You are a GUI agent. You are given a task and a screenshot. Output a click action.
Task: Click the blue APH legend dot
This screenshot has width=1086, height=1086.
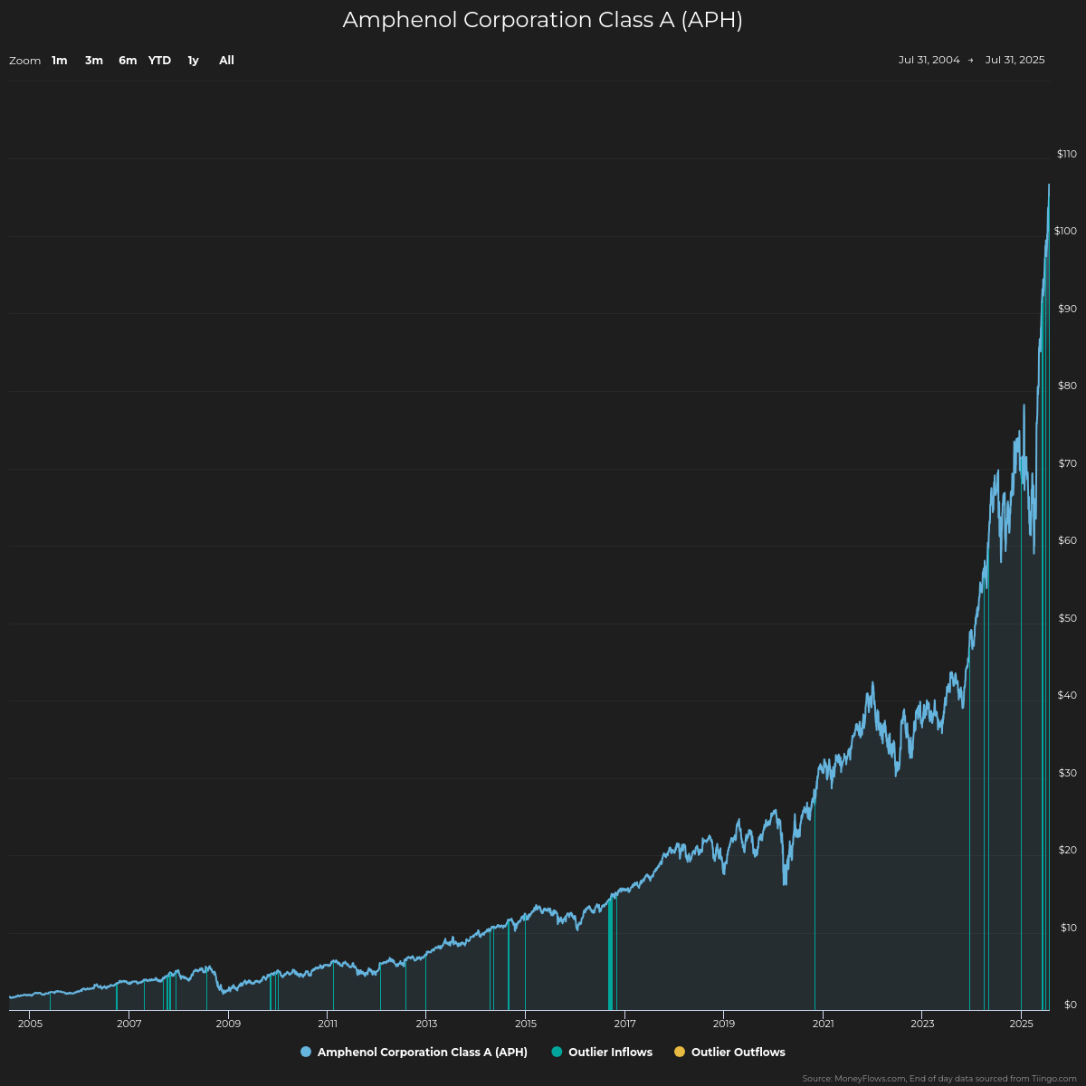tap(305, 1052)
